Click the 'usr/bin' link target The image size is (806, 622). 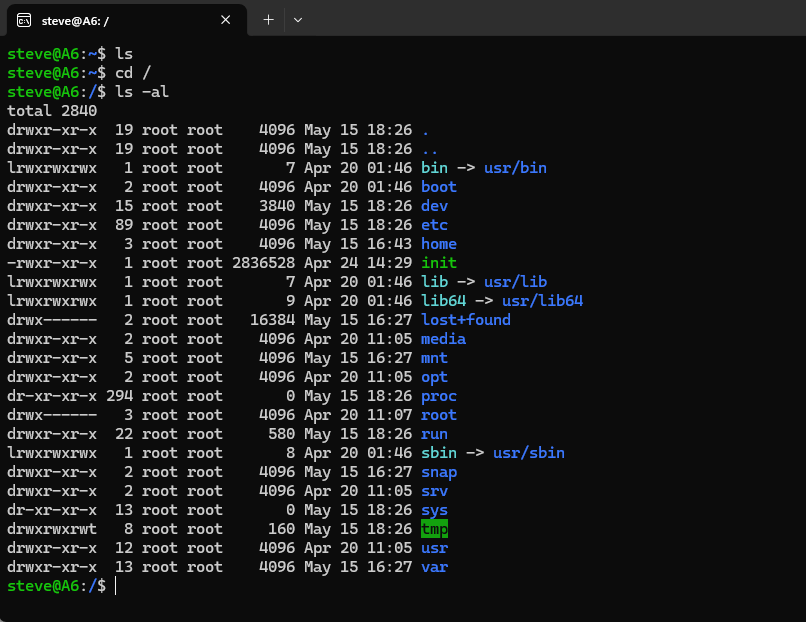(515, 168)
